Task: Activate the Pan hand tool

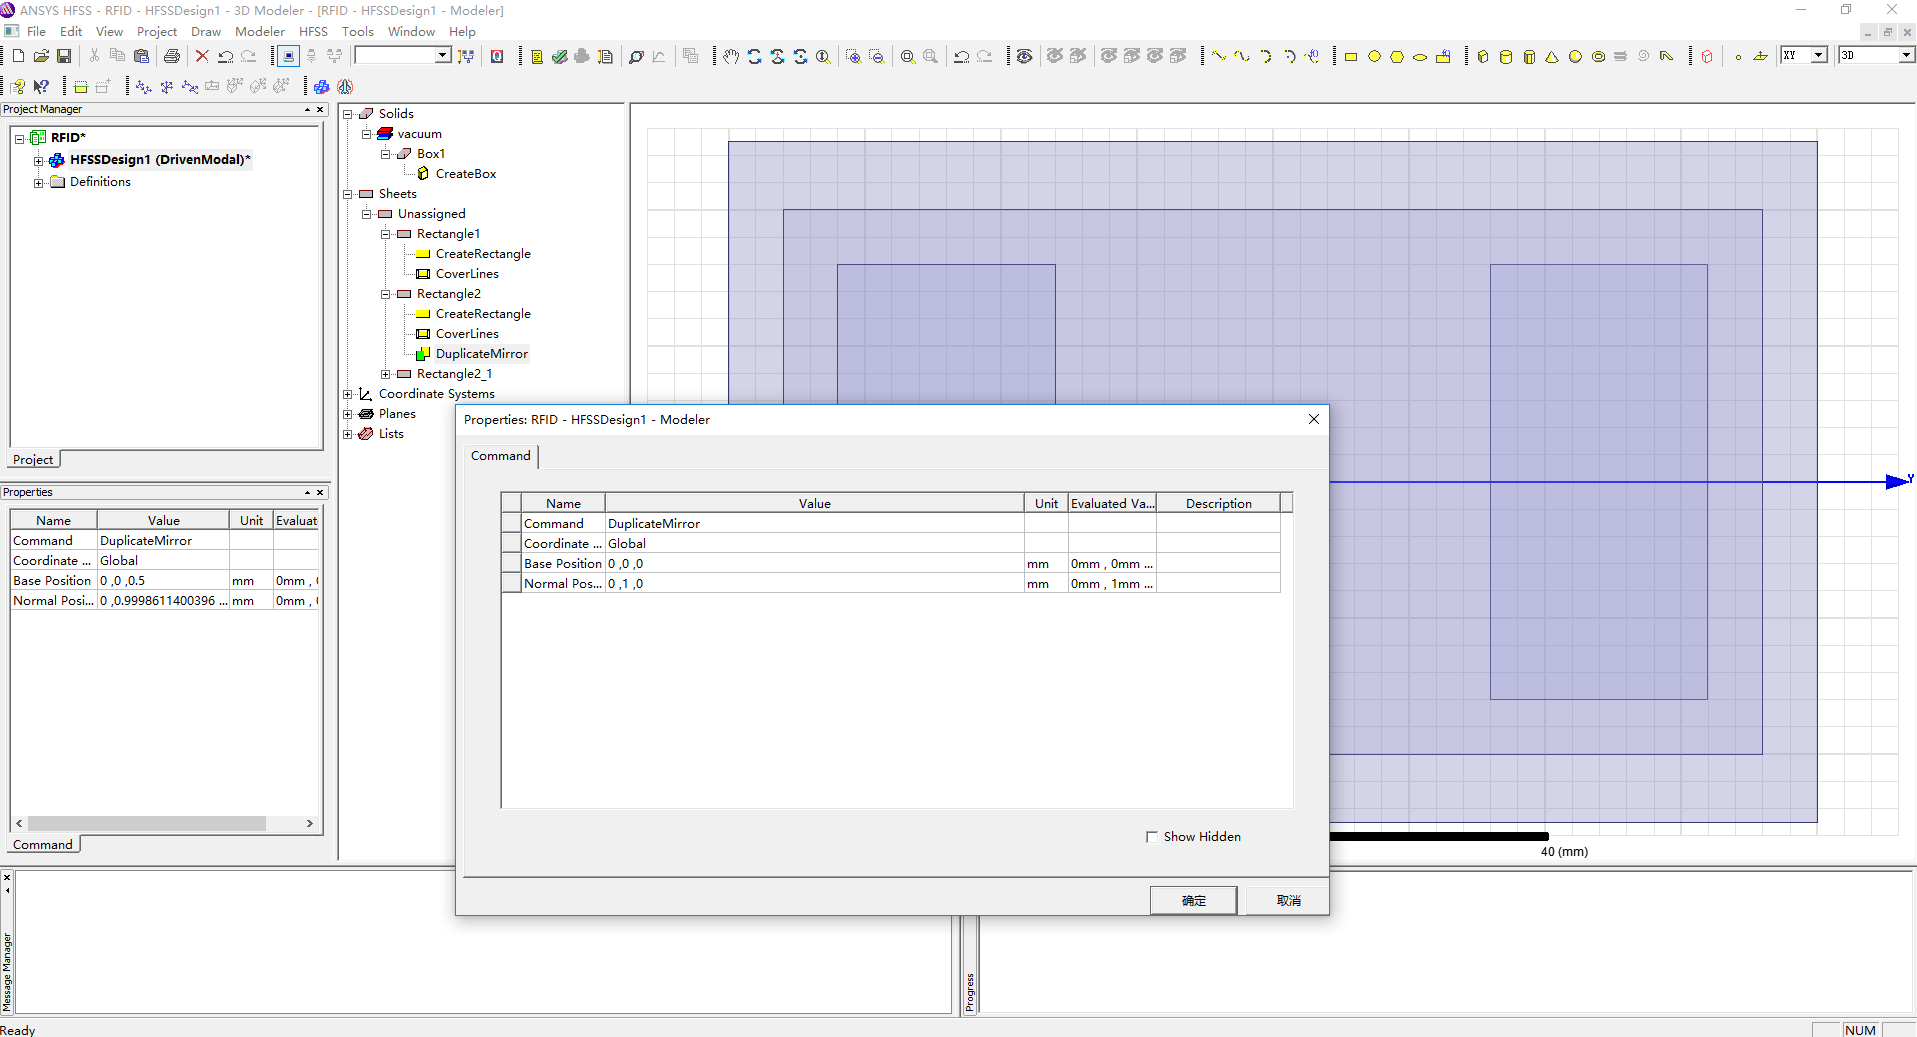Action: pyautogui.click(x=731, y=57)
